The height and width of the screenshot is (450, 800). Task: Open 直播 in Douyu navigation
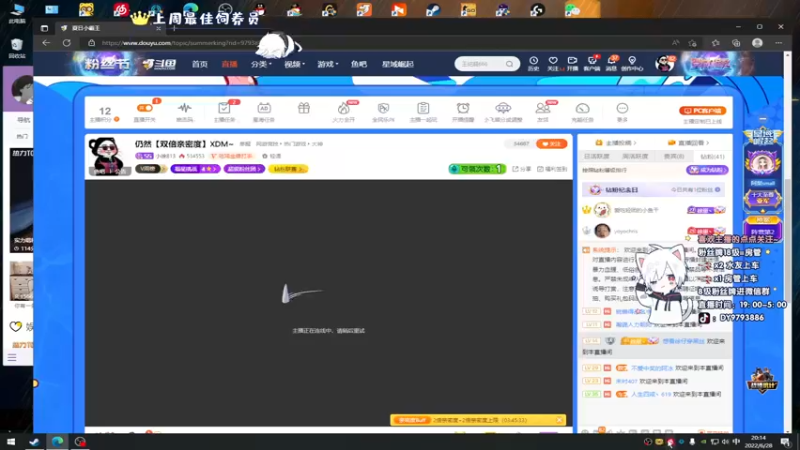(230, 64)
